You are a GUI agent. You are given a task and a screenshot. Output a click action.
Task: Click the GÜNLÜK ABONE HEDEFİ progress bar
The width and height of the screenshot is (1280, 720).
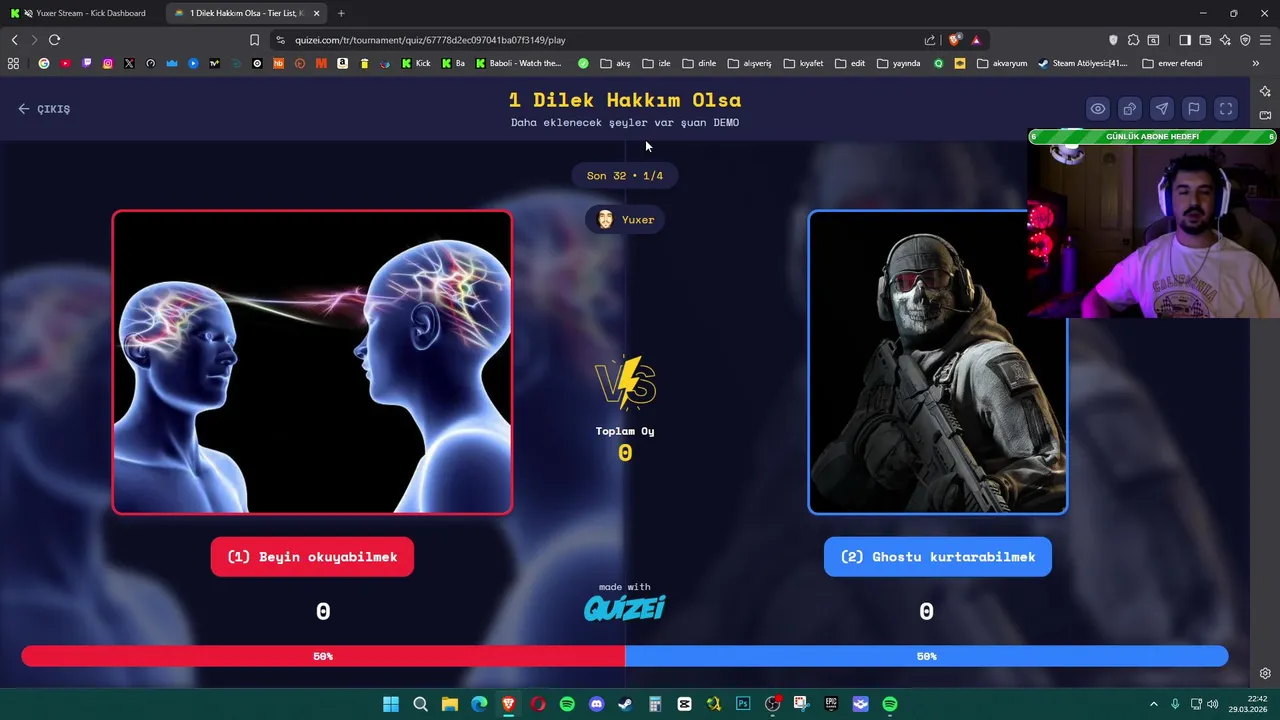(x=1152, y=137)
